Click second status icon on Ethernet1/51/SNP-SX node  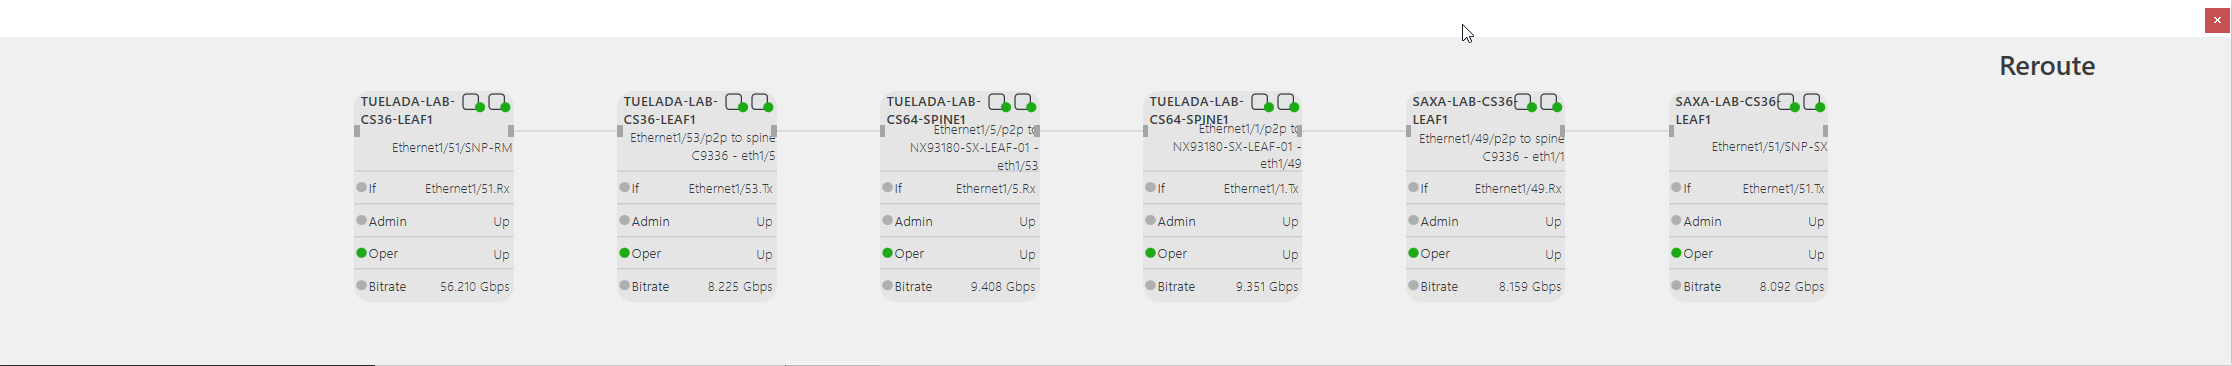click(1813, 102)
